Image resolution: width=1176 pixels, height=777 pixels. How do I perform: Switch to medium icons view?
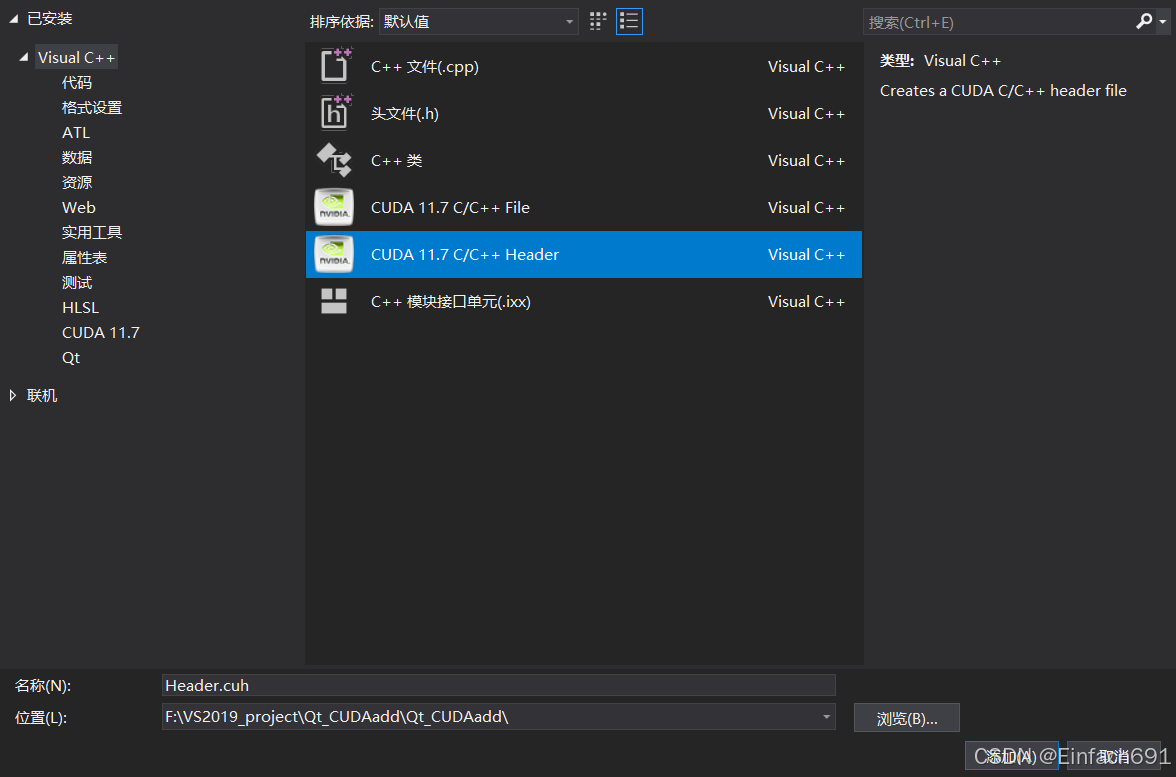[x=597, y=21]
